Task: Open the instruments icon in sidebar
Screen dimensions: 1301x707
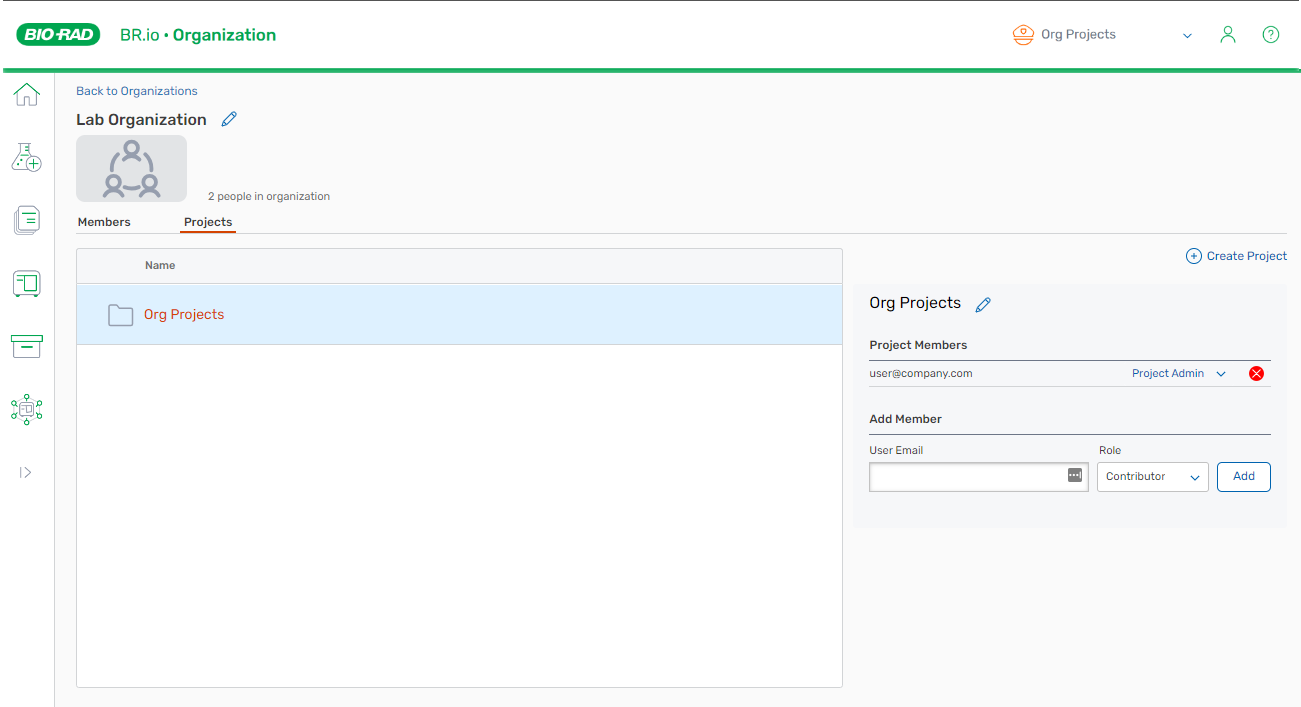Action: point(26,284)
